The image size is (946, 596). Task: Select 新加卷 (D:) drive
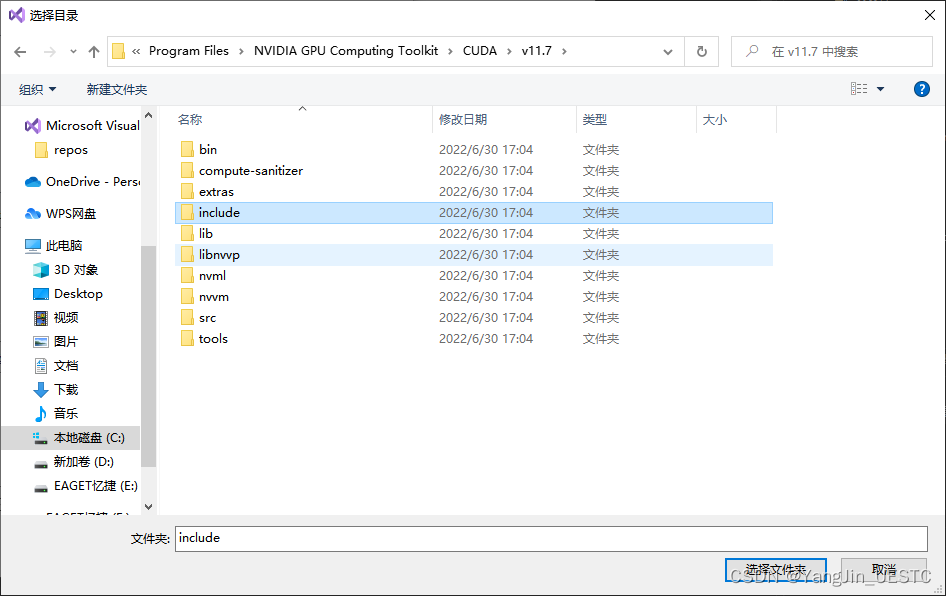(74, 462)
